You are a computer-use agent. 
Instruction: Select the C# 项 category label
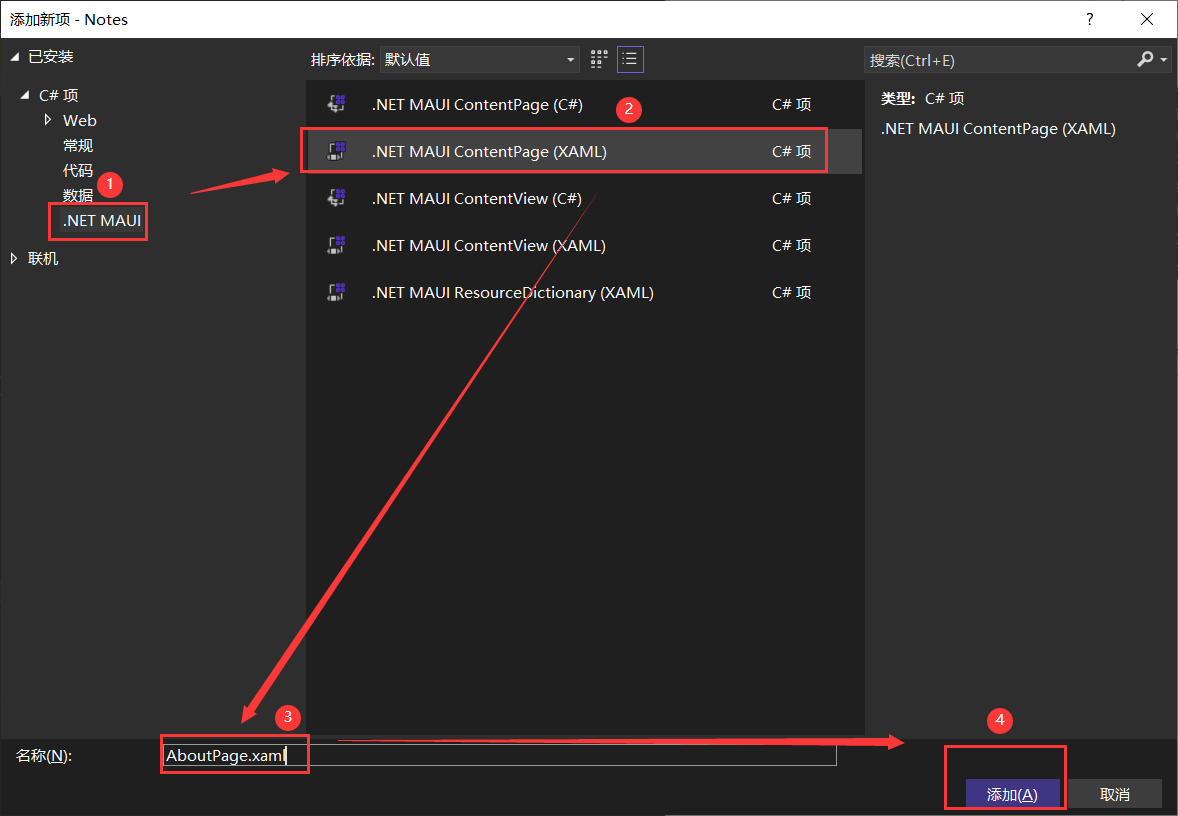pos(59,95)
